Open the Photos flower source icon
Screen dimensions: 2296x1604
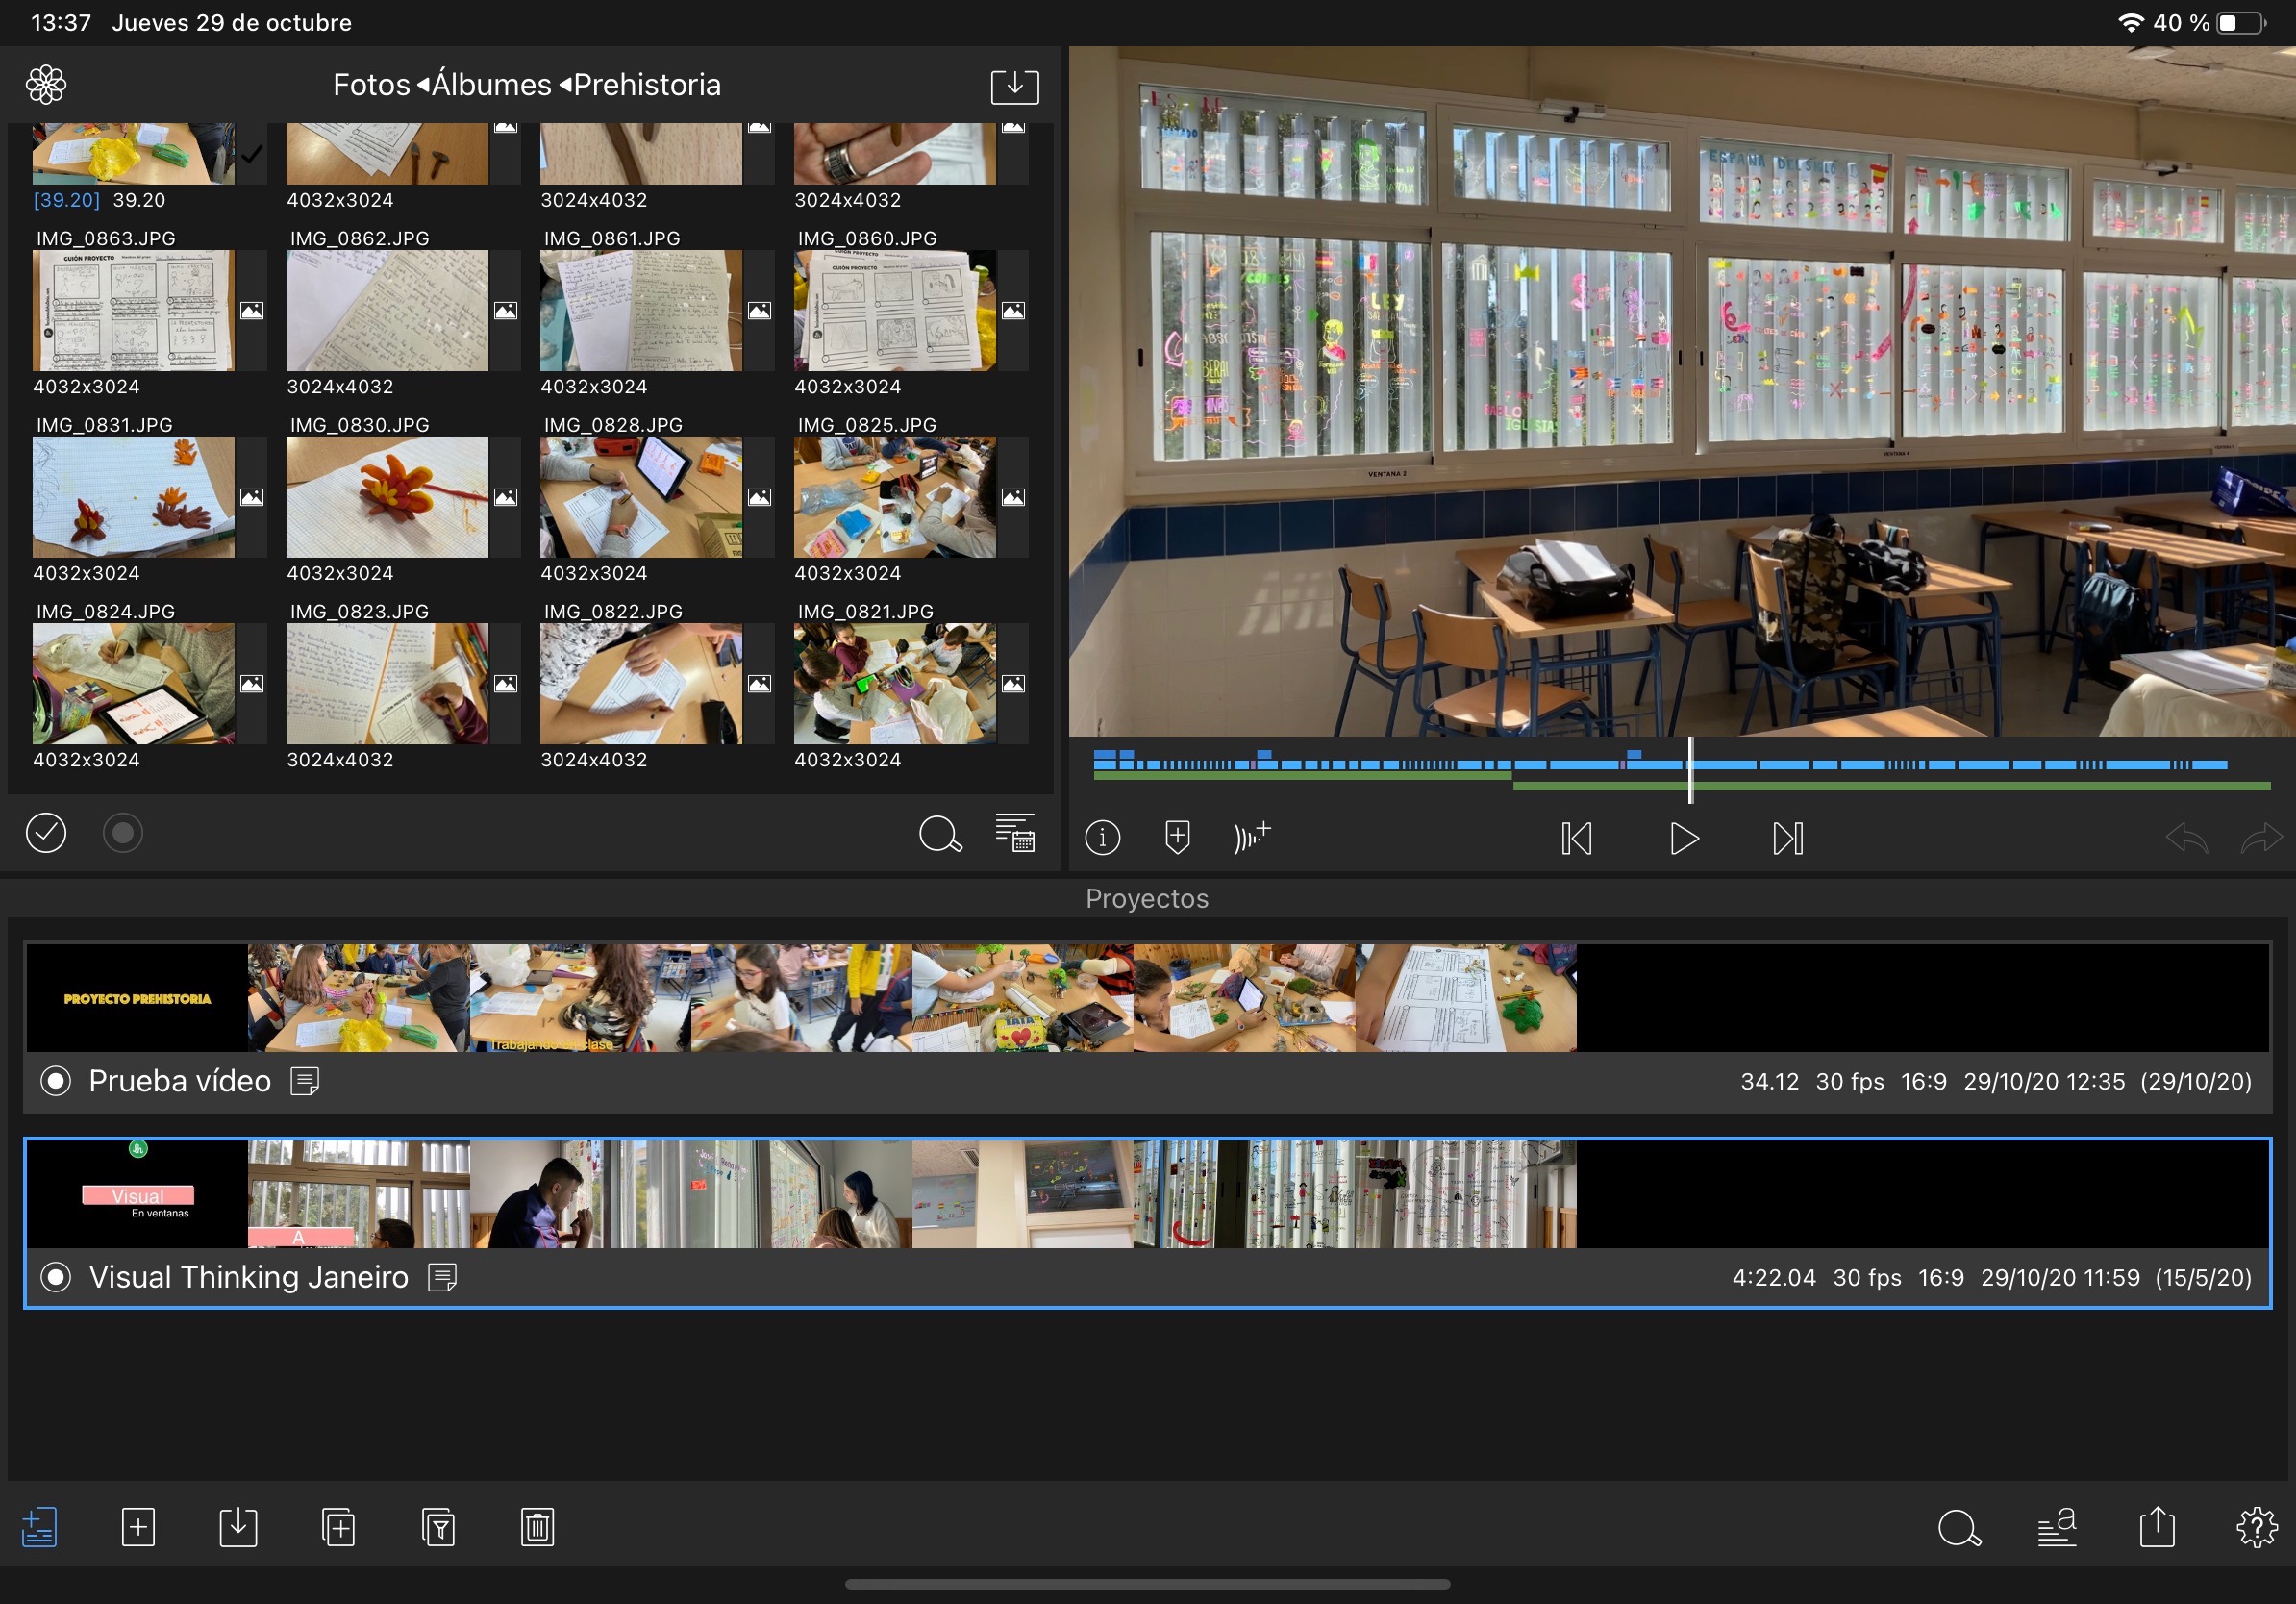[46, 85]
